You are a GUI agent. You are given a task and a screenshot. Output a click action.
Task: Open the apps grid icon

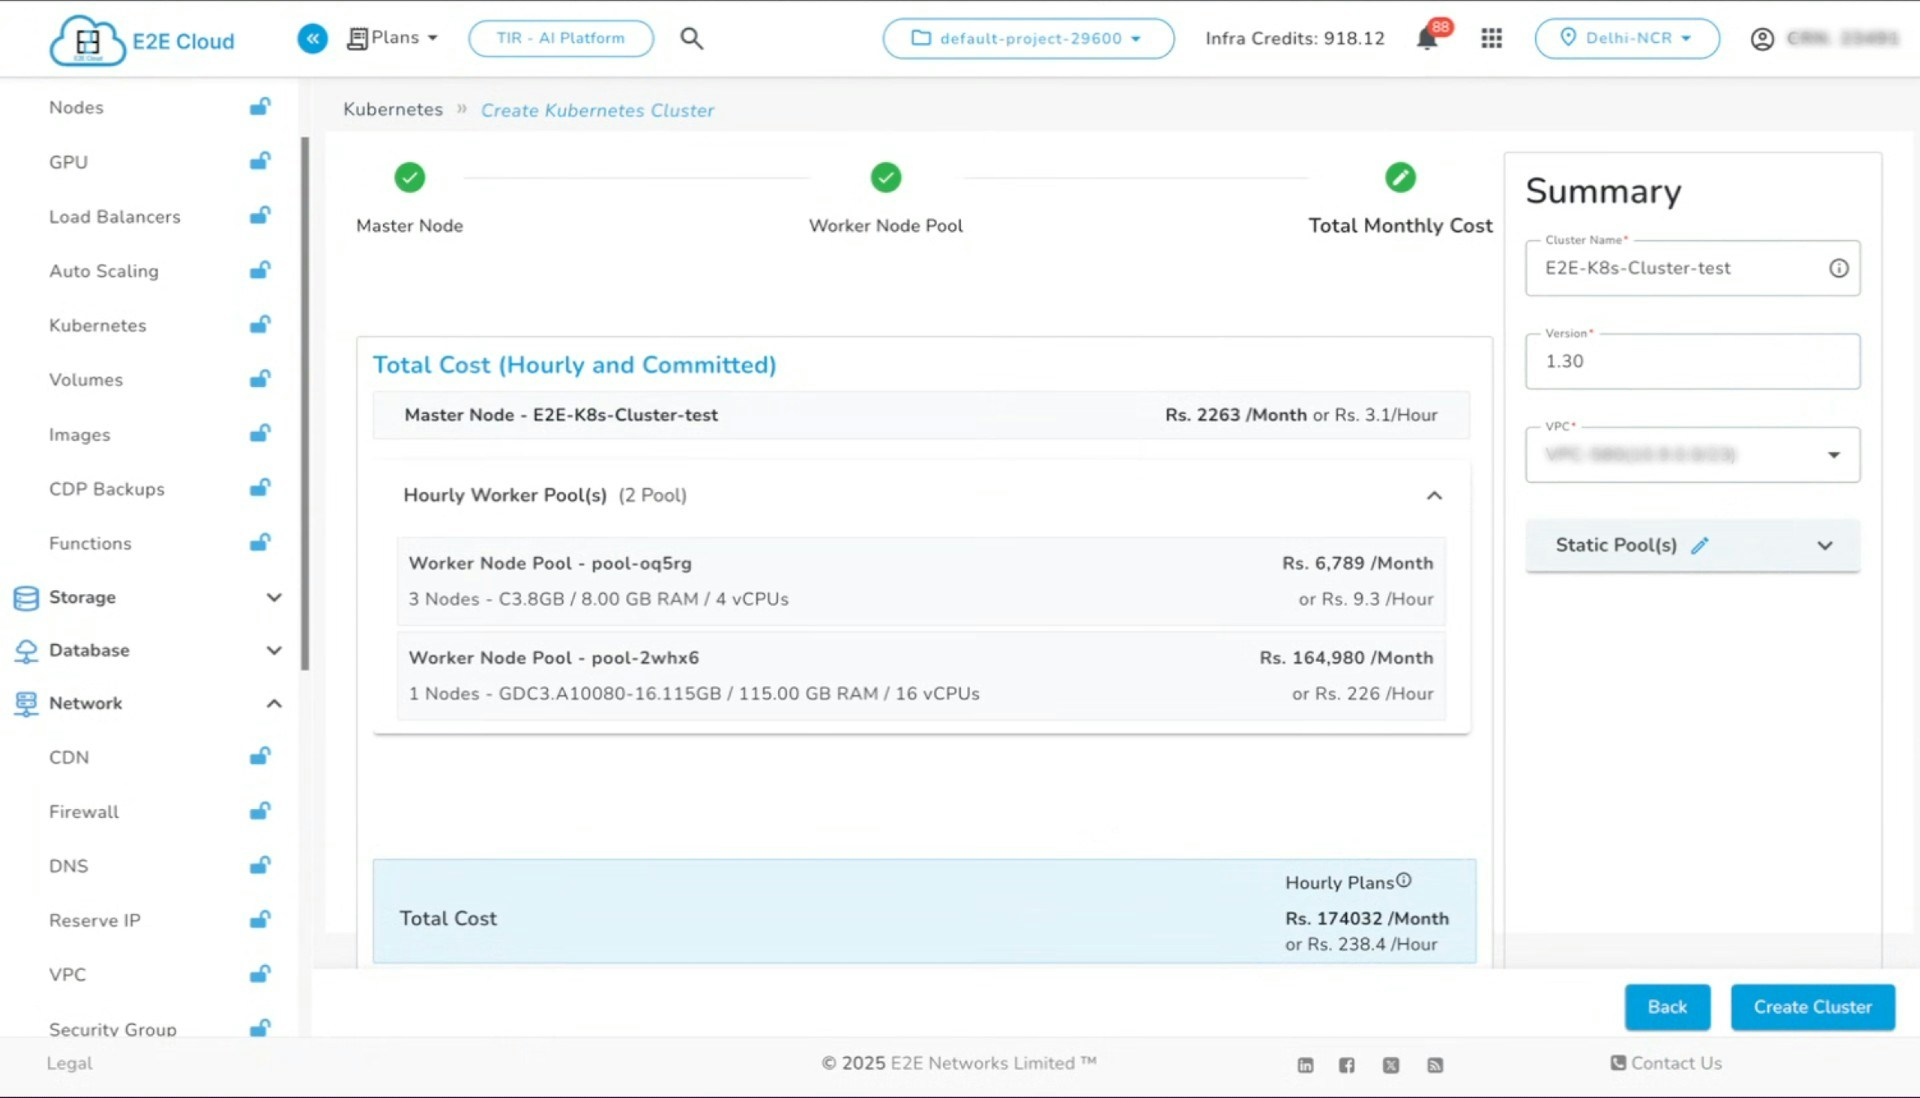tap(1491, 38)
